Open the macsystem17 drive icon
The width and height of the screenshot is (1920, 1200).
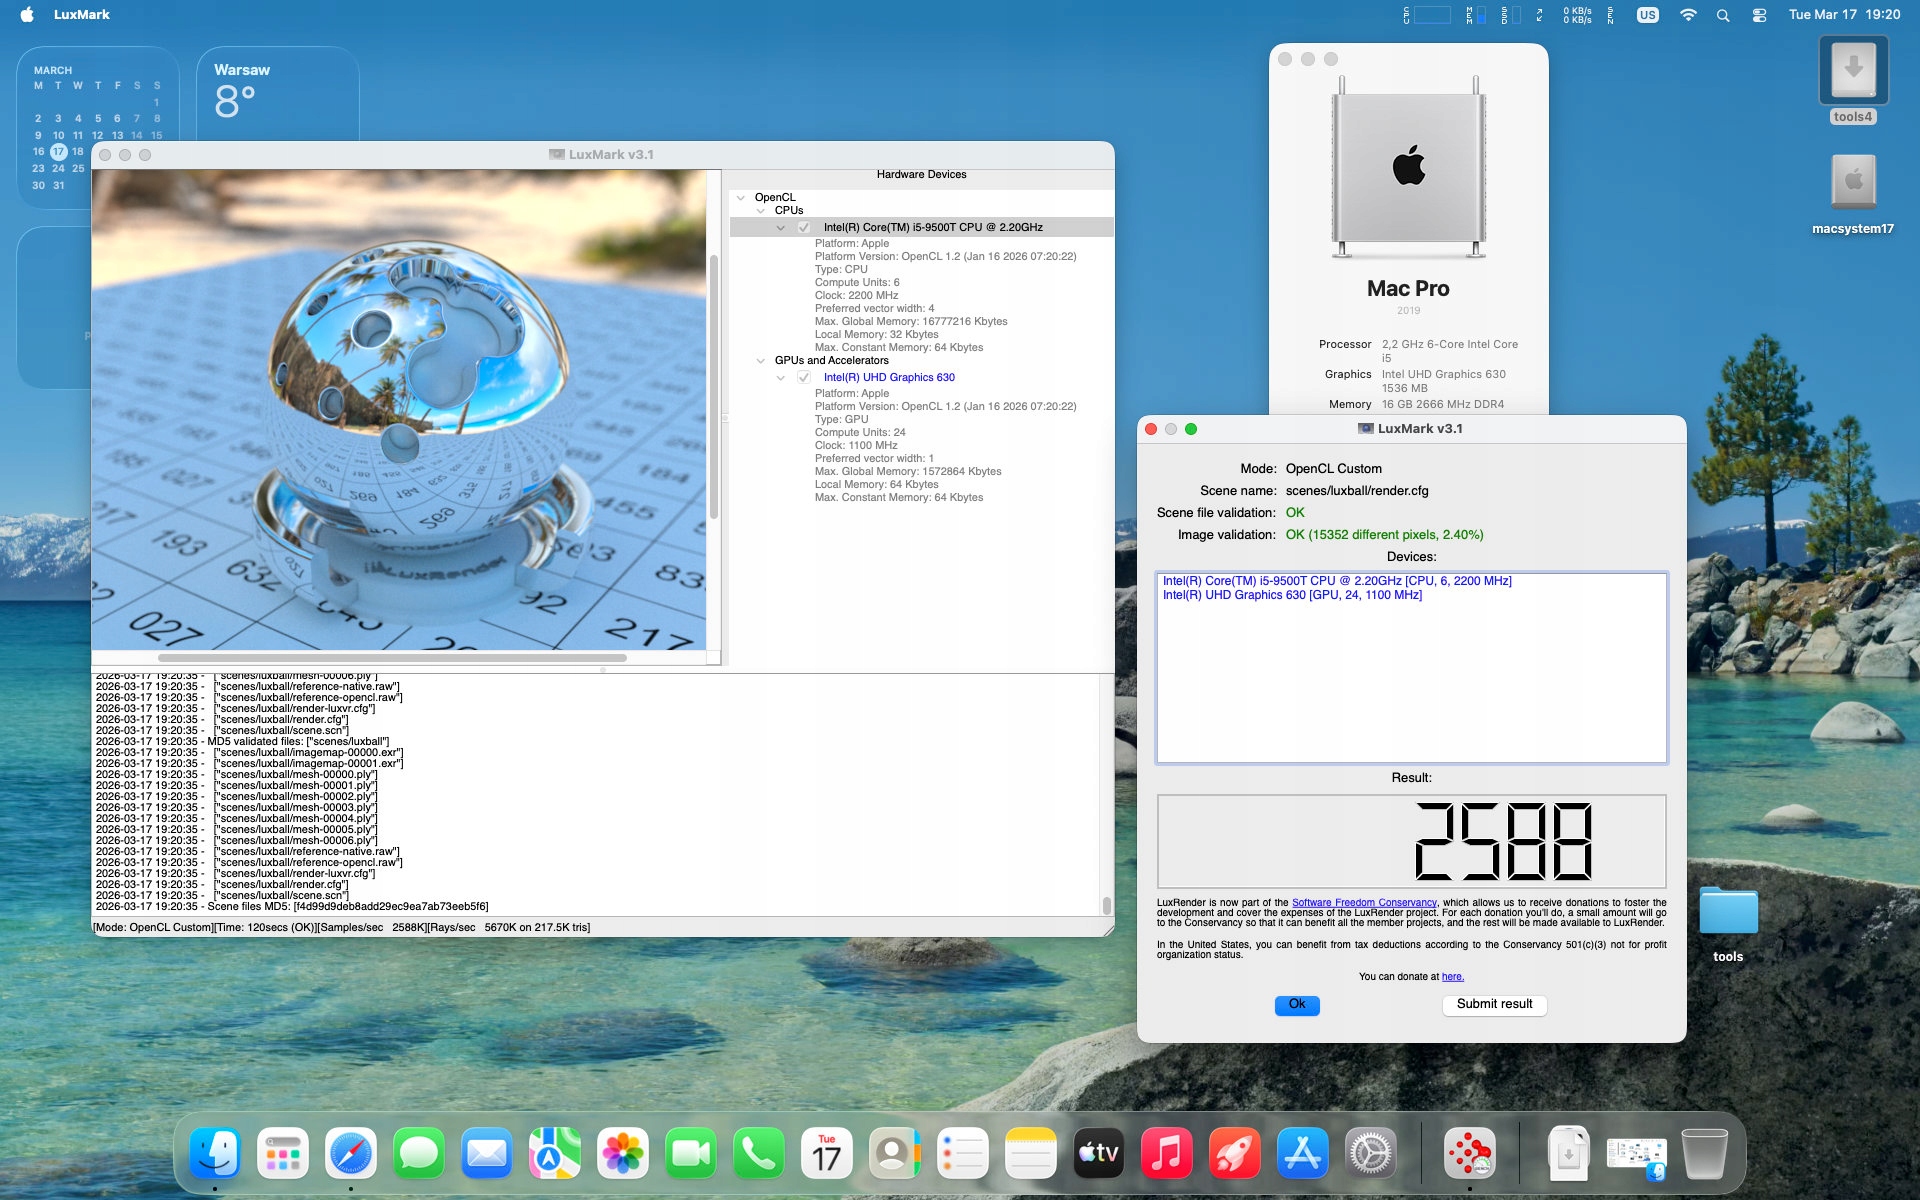click(x=1852, y=183)
